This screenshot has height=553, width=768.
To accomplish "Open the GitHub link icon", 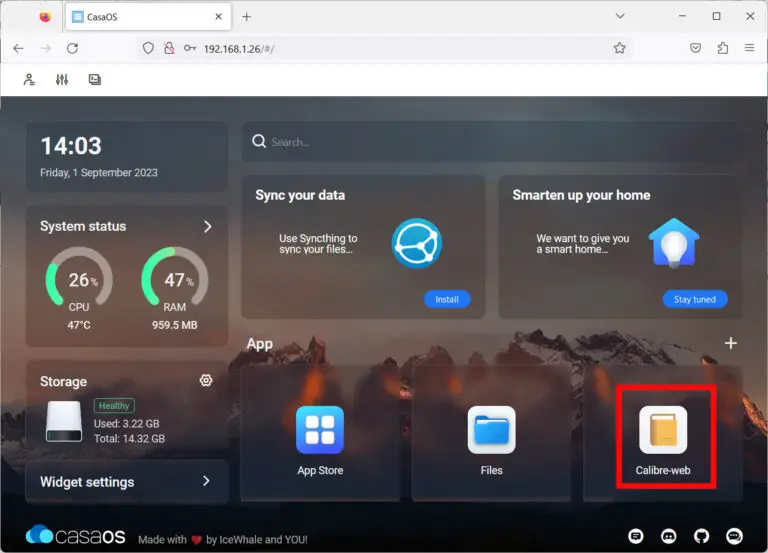I will [702, 536].
